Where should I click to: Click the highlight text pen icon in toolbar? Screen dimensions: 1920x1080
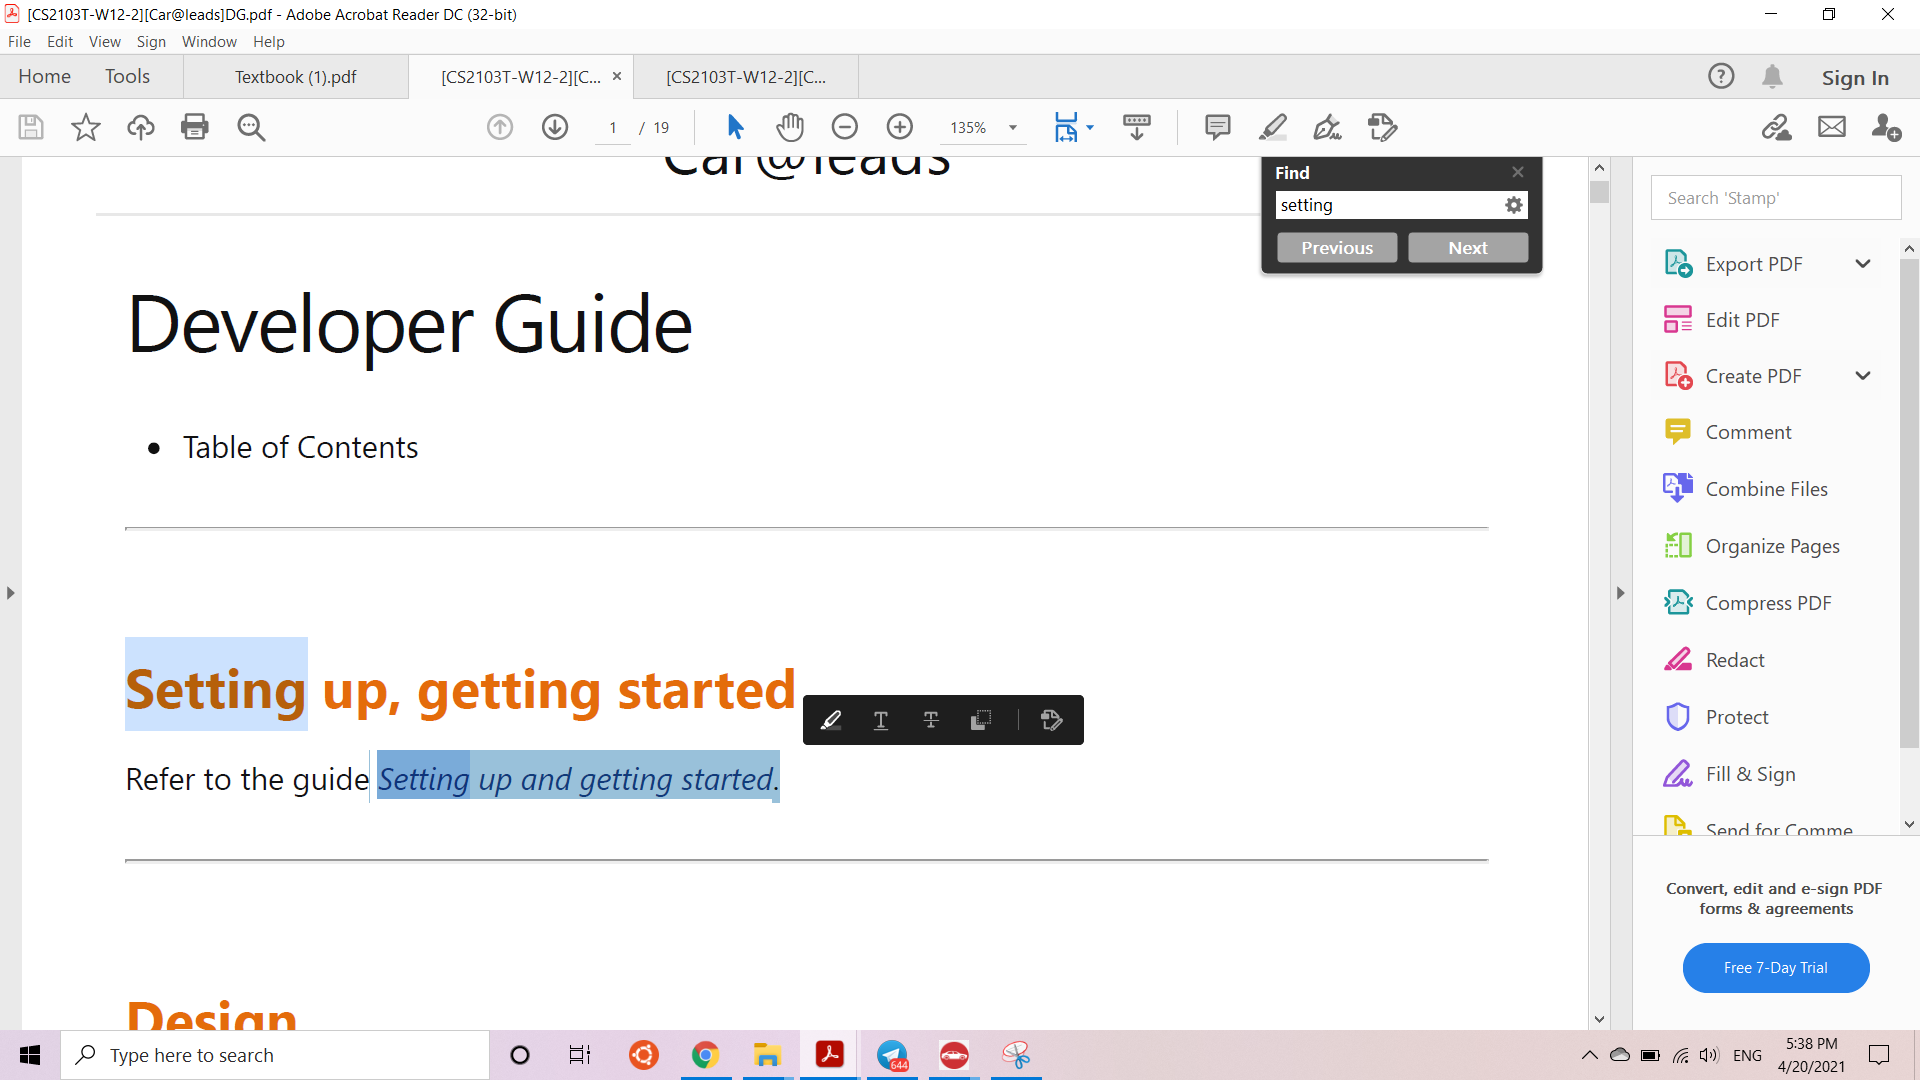click(1272, 127)
